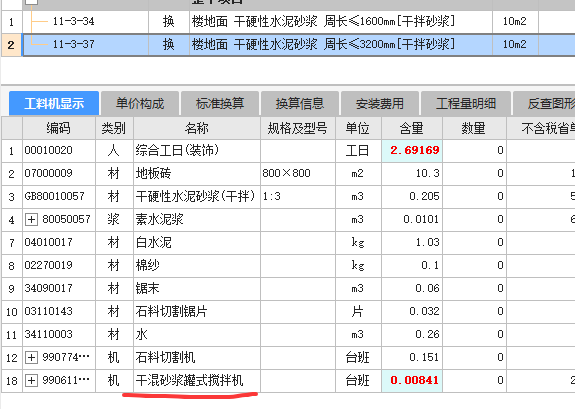575x409 pixels.
Task: Click the 含量 value 0.26
Action: click(412, 334)
